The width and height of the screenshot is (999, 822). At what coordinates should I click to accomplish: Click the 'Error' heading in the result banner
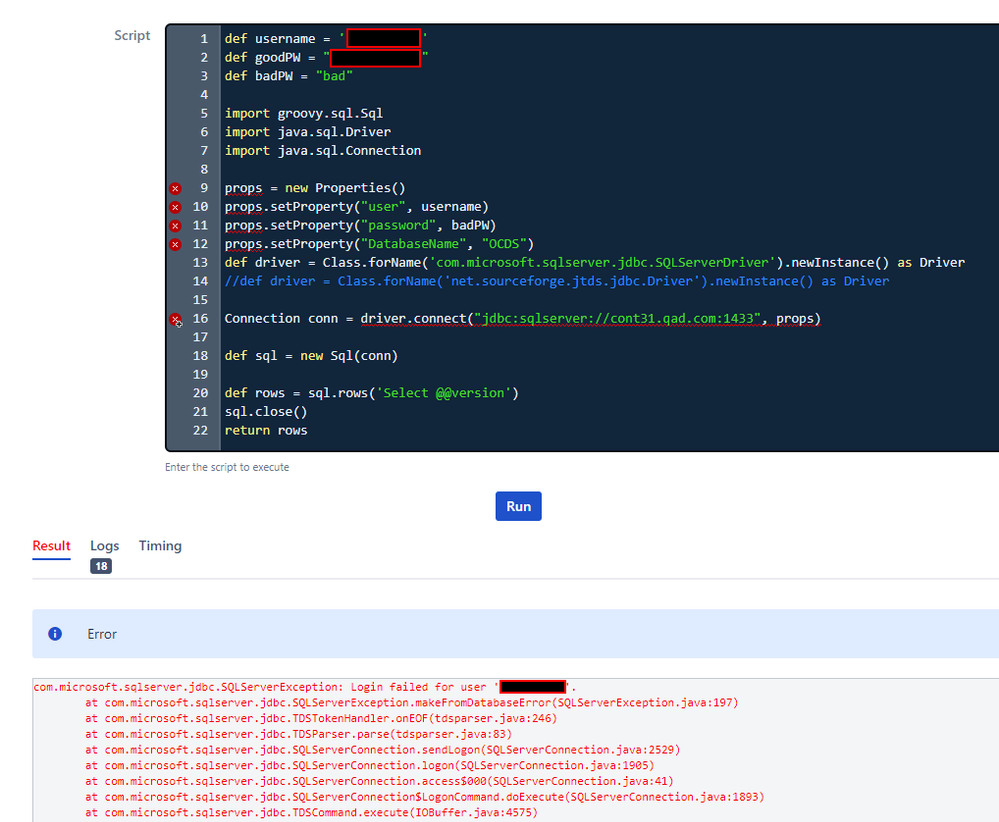coord(102,634)
